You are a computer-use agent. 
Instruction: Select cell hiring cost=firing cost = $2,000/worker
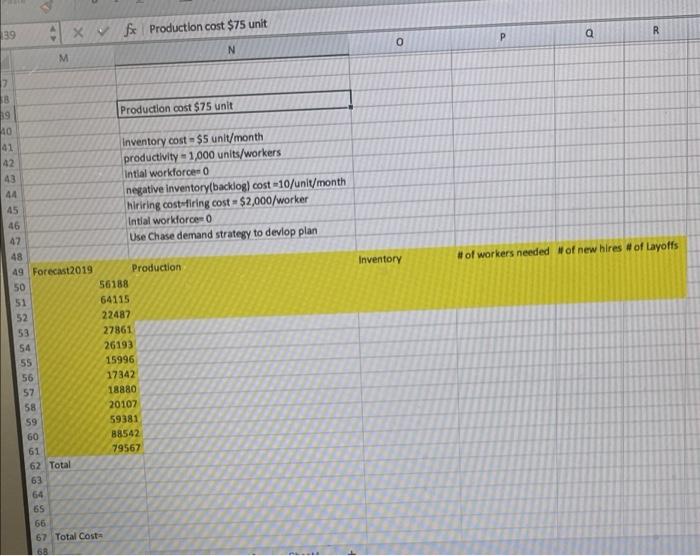217,202
